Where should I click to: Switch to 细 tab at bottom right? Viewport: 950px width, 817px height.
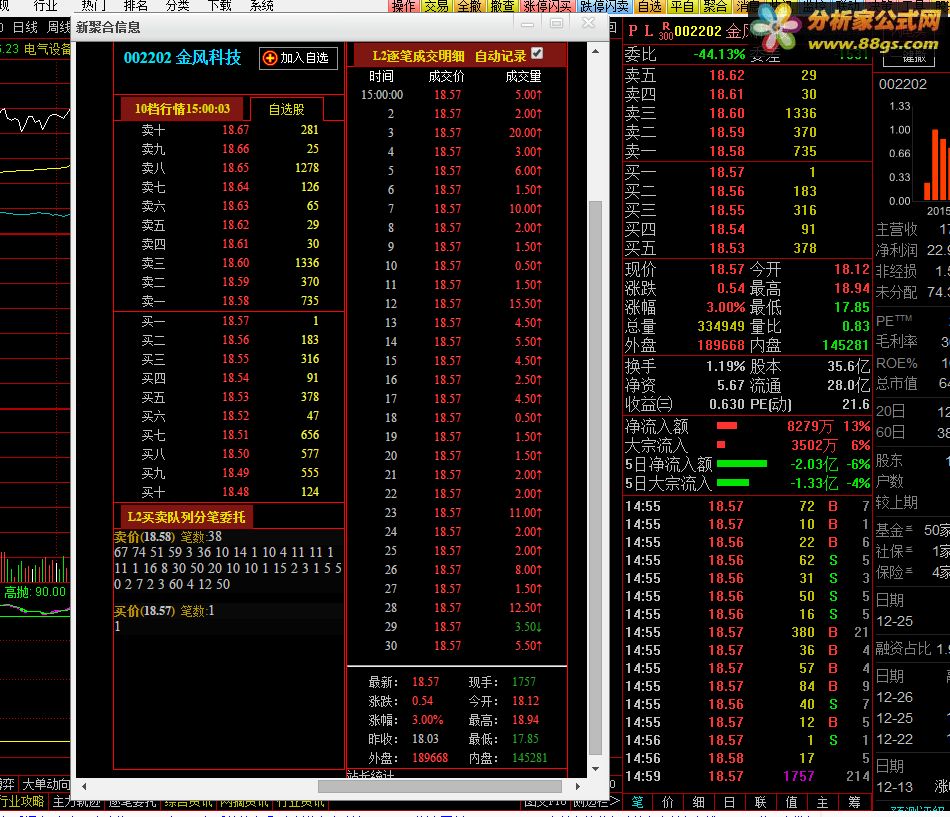click(x=699, y=802)
